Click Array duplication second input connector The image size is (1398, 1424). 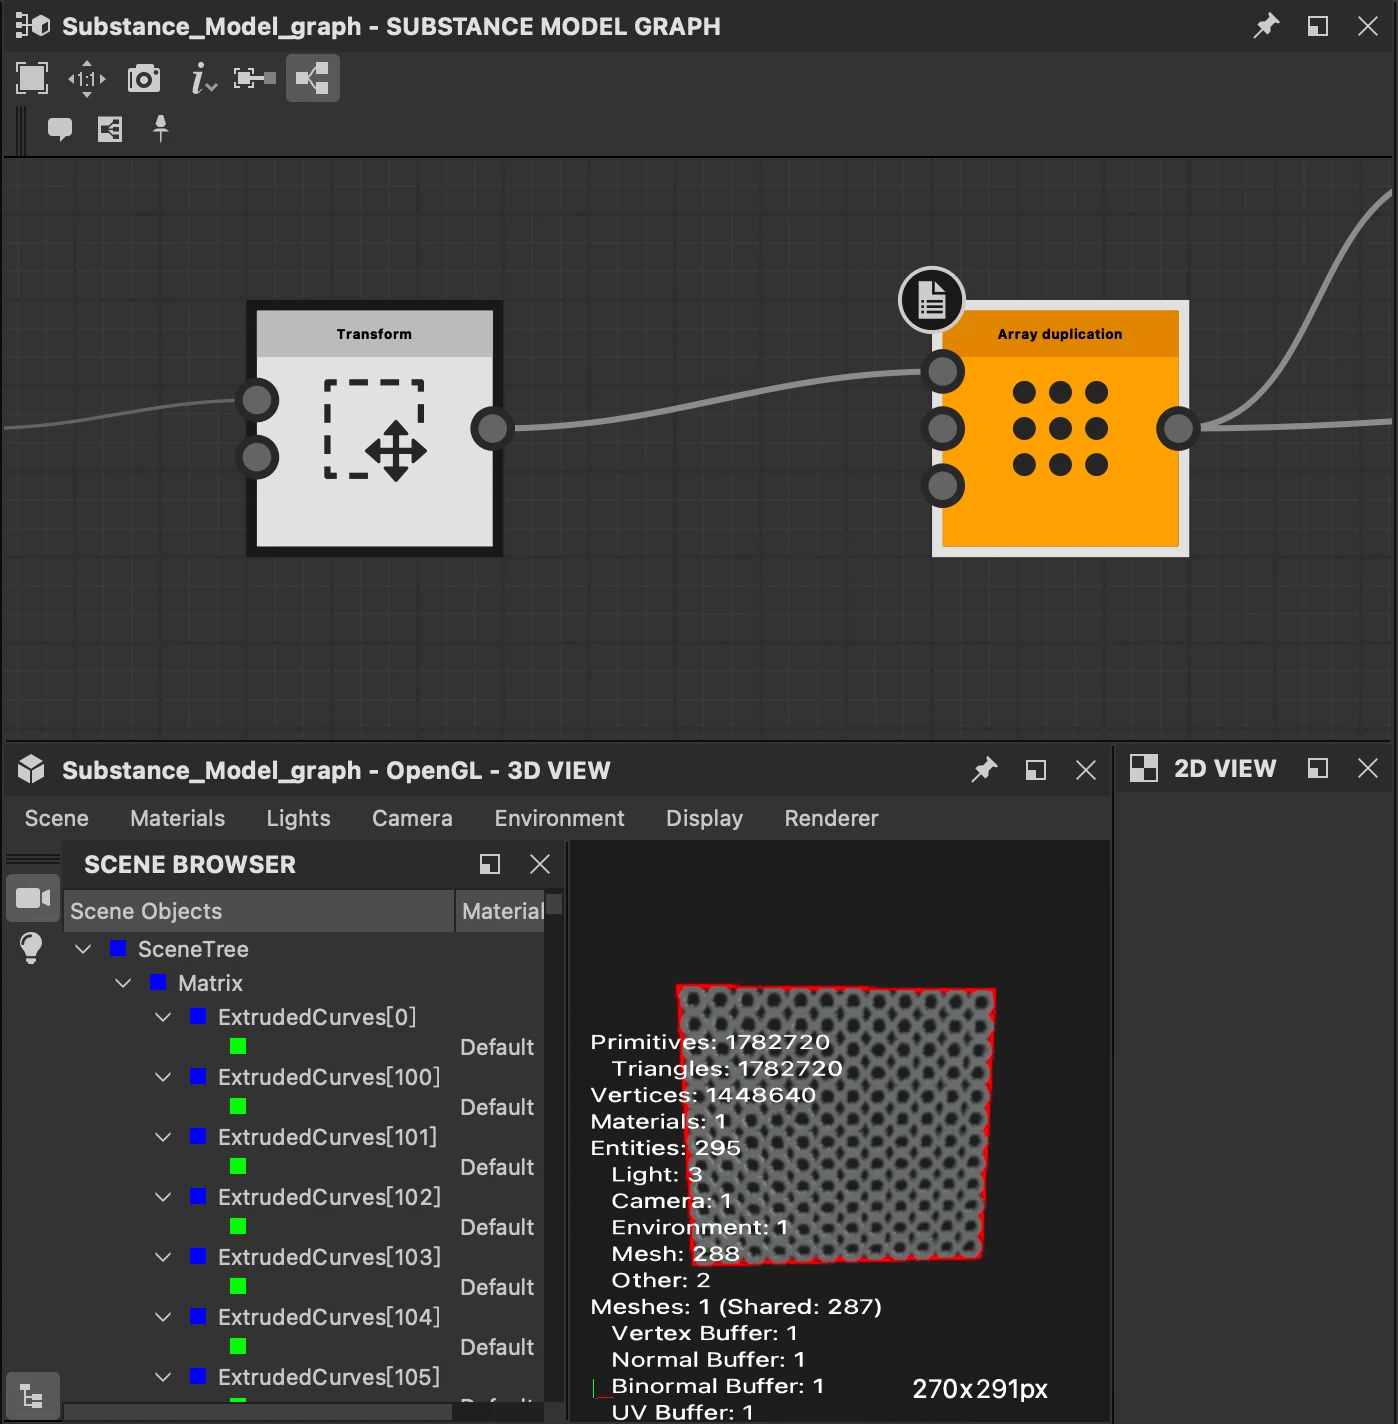coord(943,429)
